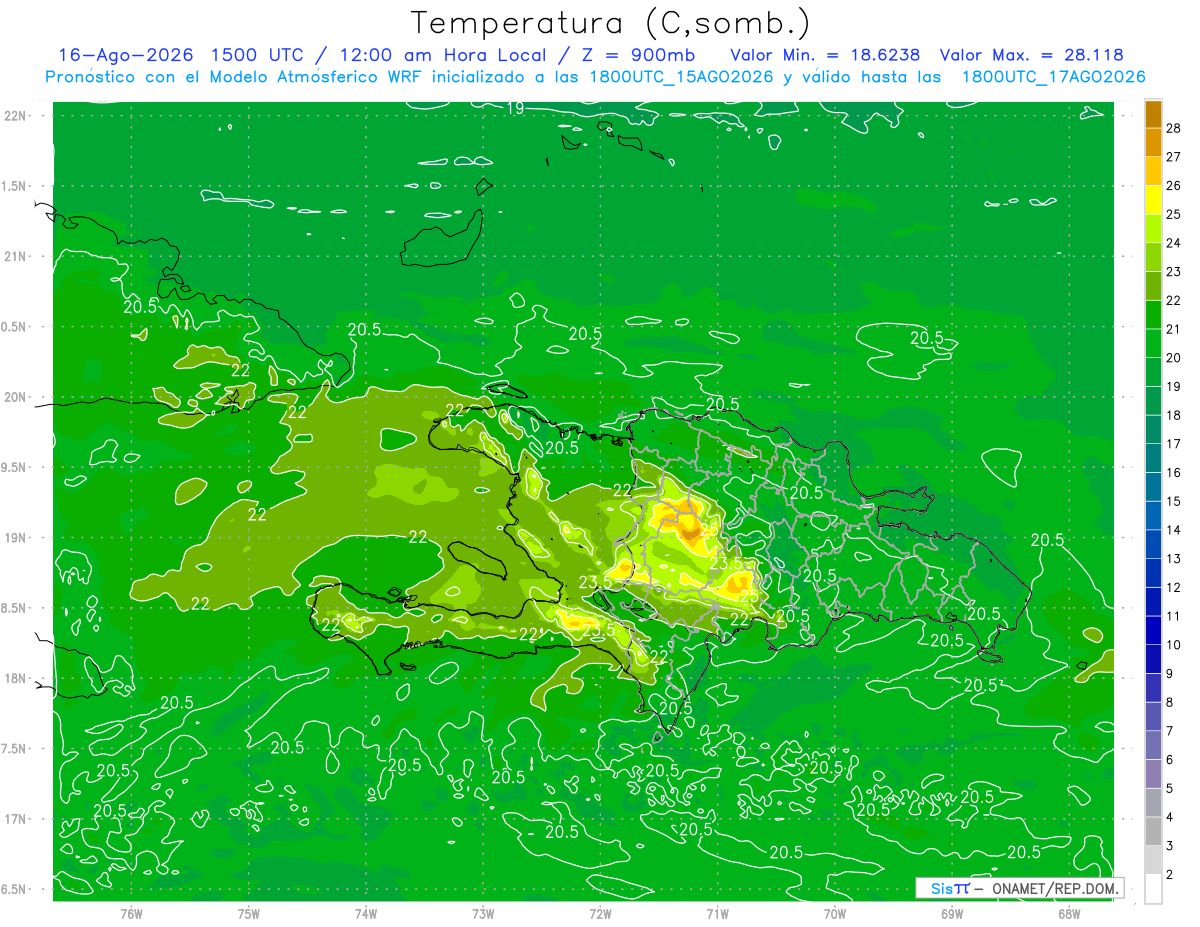Click legend value 12

1173,587
